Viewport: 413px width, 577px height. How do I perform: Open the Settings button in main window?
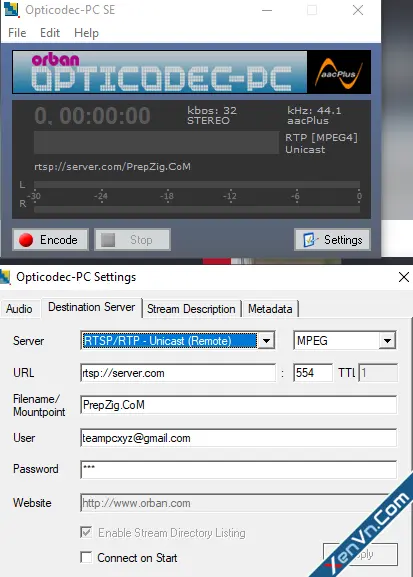click(332, 240)
